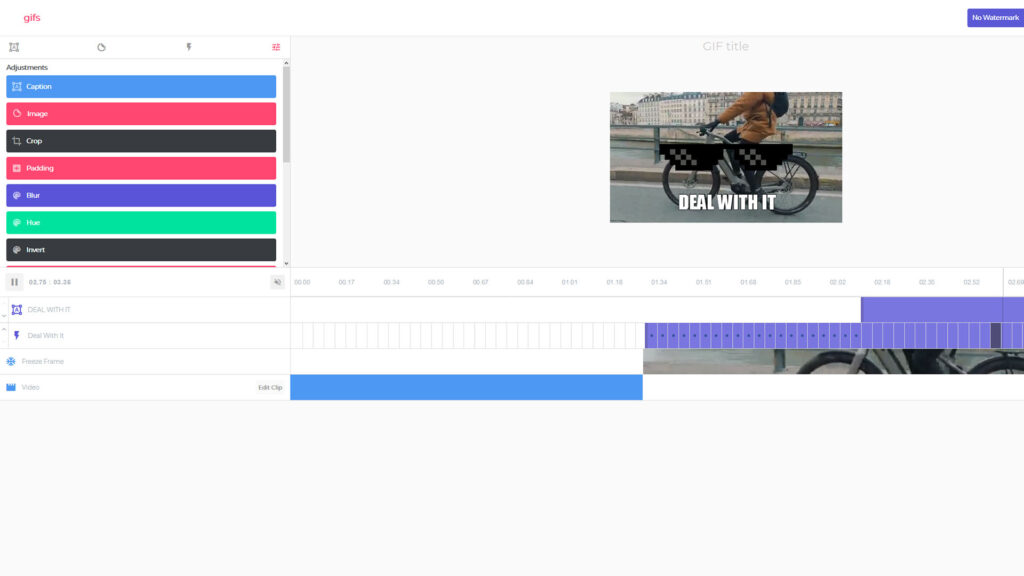Click the Adjustments heading text
The image size is (1024, 576).
pos(27,67)
